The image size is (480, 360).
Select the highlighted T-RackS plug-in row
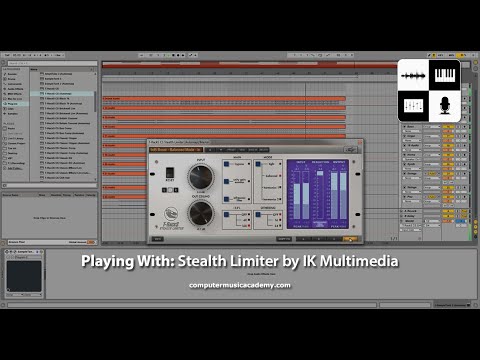point(62,94)
